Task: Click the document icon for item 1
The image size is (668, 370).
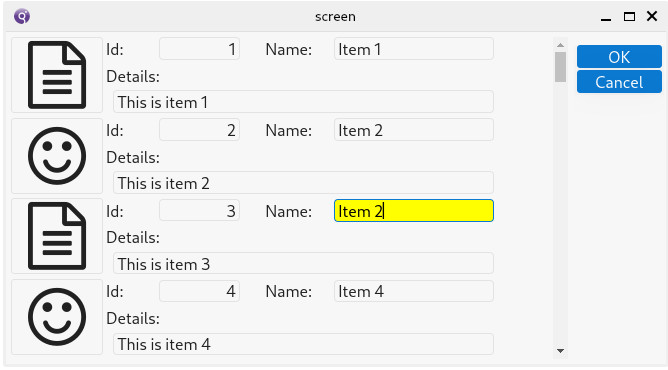Action: [57, 75]
